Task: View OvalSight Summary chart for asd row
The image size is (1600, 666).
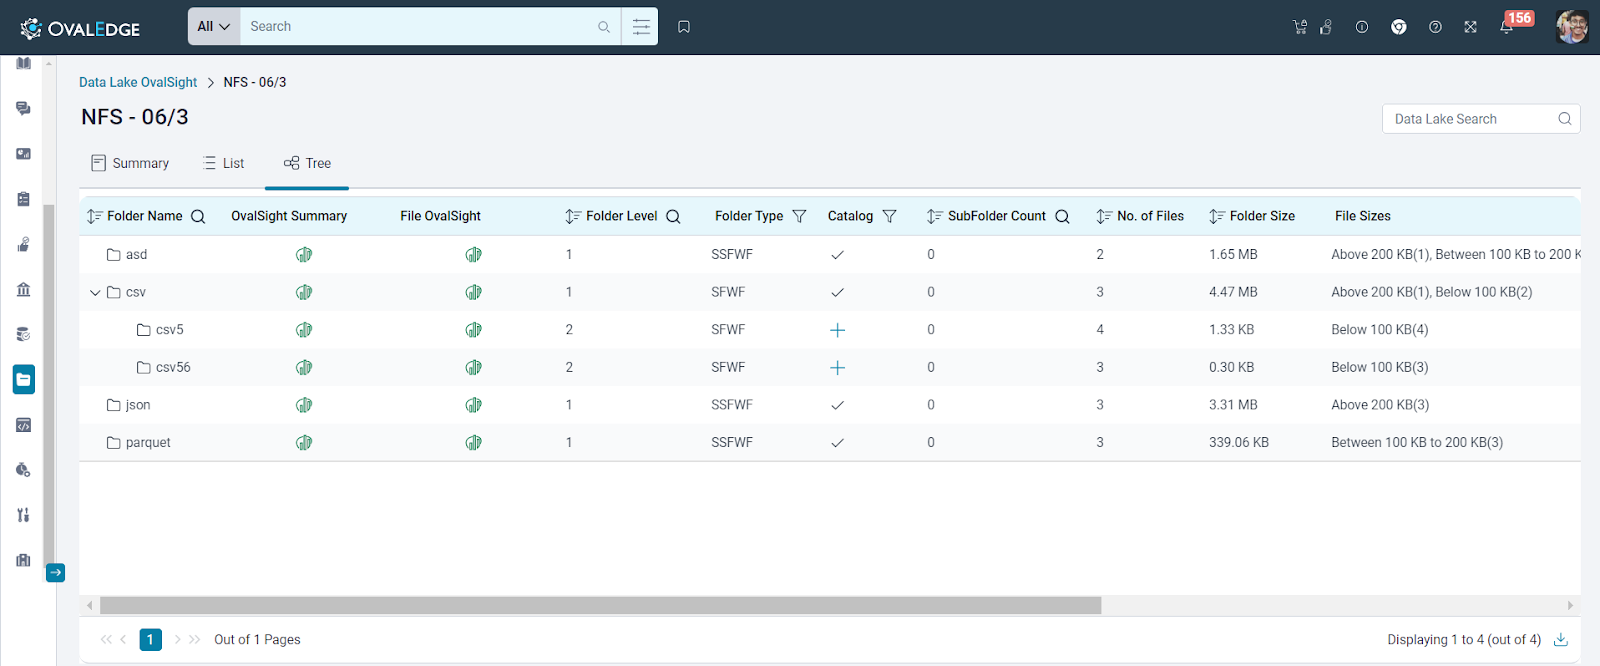Action: point(304,255)
